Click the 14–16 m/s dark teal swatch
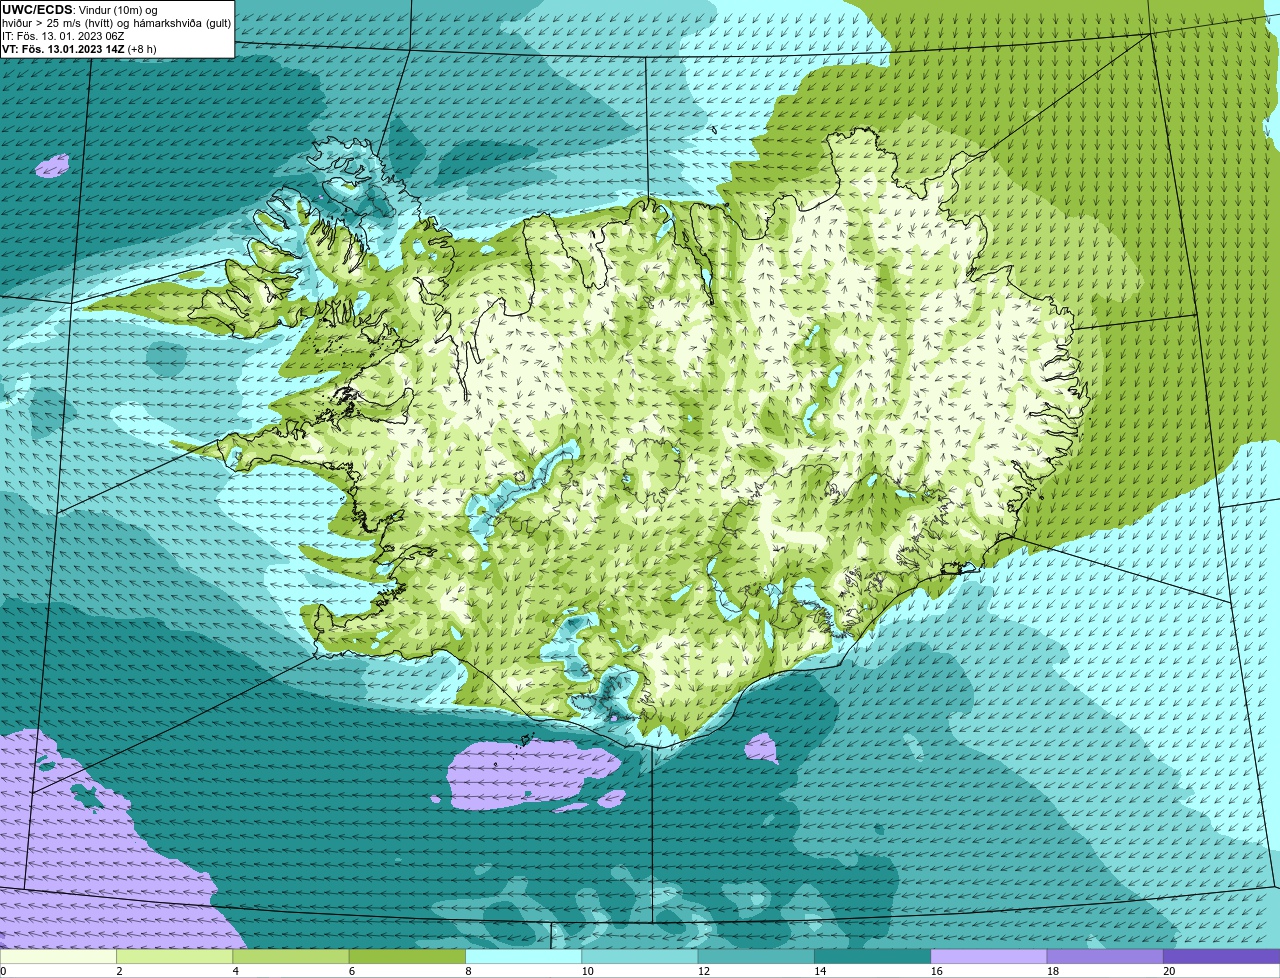 [x=872, y=956]
